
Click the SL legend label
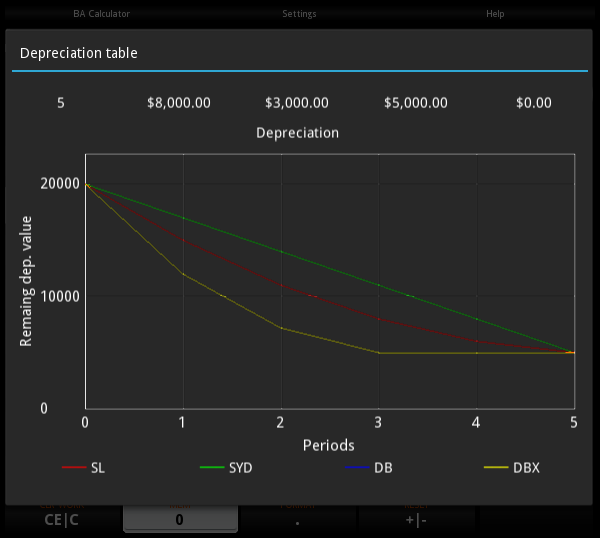98,468
